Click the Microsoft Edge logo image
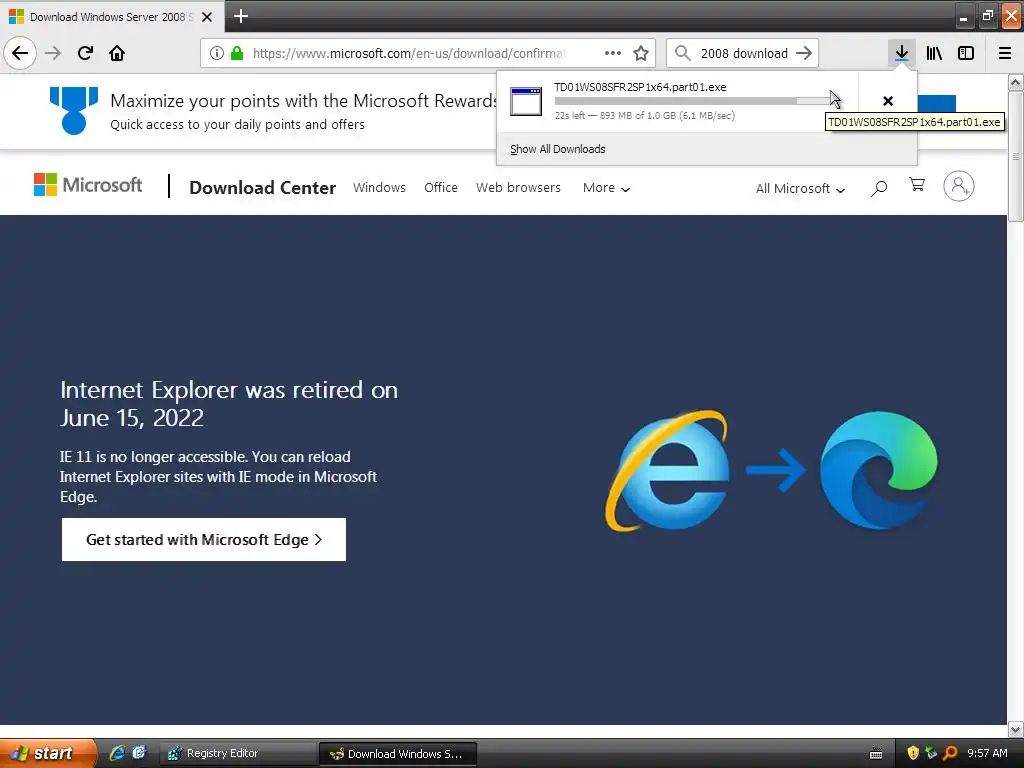 [879, 470]
